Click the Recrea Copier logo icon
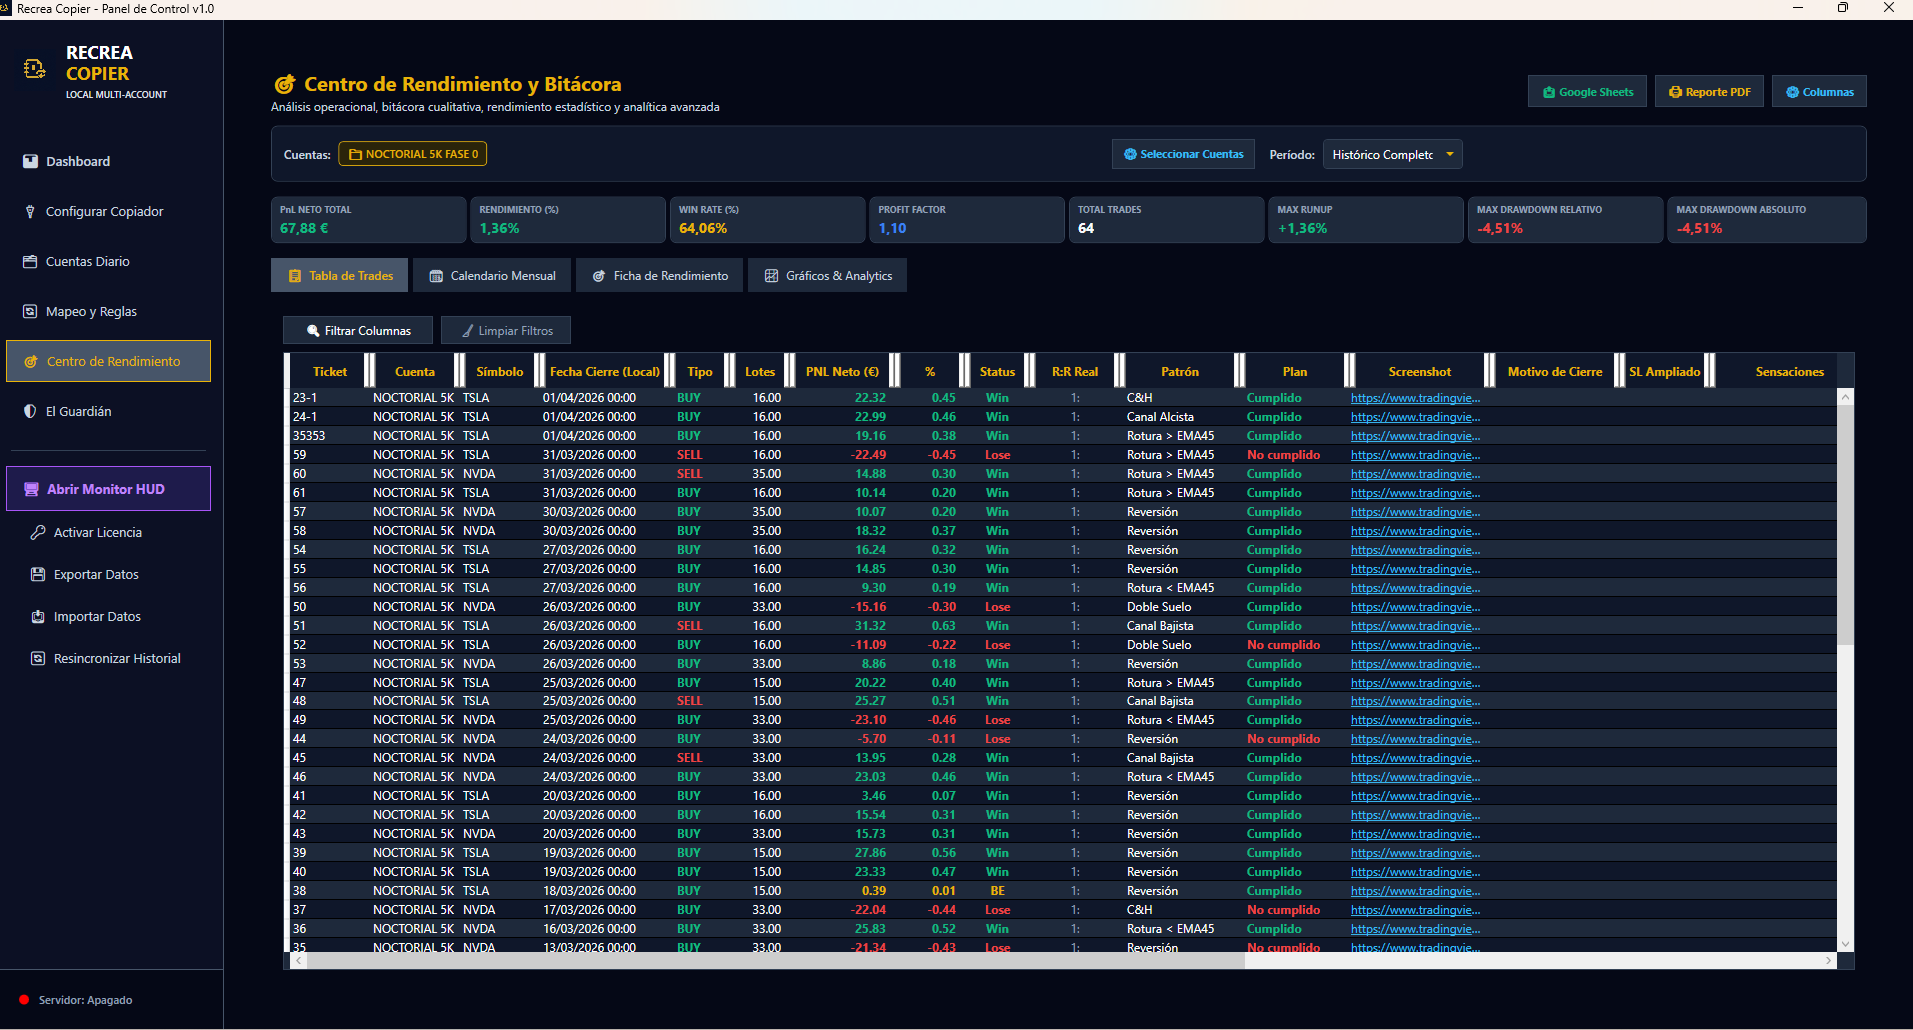Image resolution: width=1913 pixels, height=1030 pixels. pyautogui.click(x=35, y=69)
